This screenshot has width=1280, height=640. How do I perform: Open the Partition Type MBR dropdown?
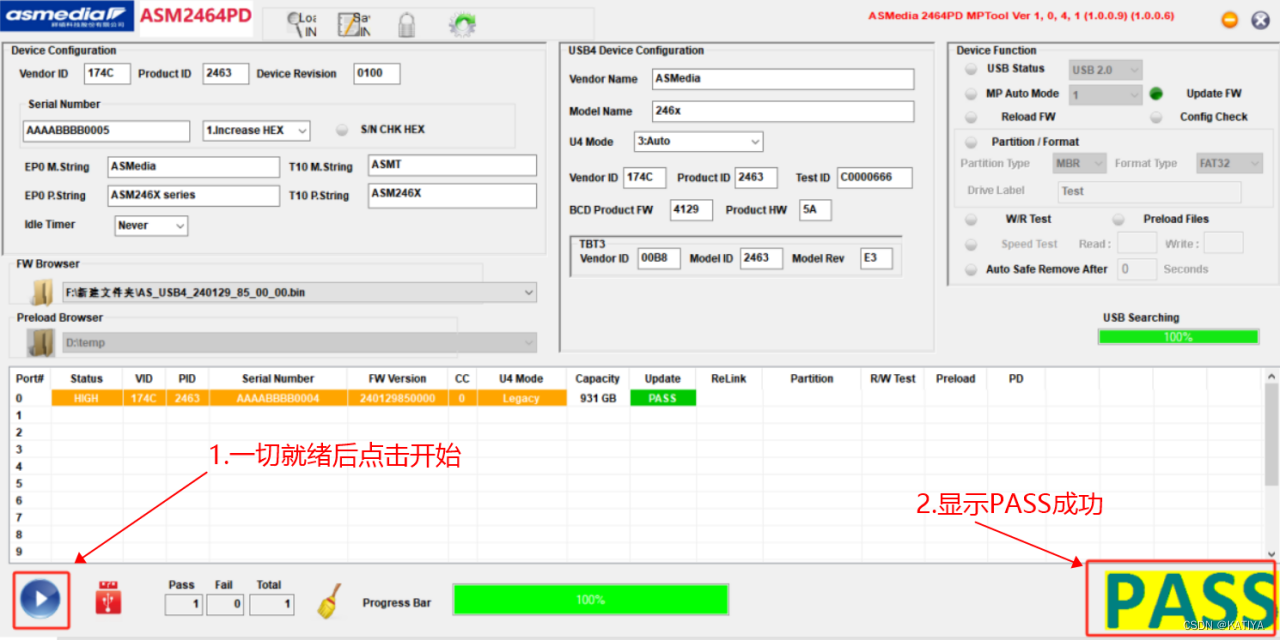[x=1079, y=163]
